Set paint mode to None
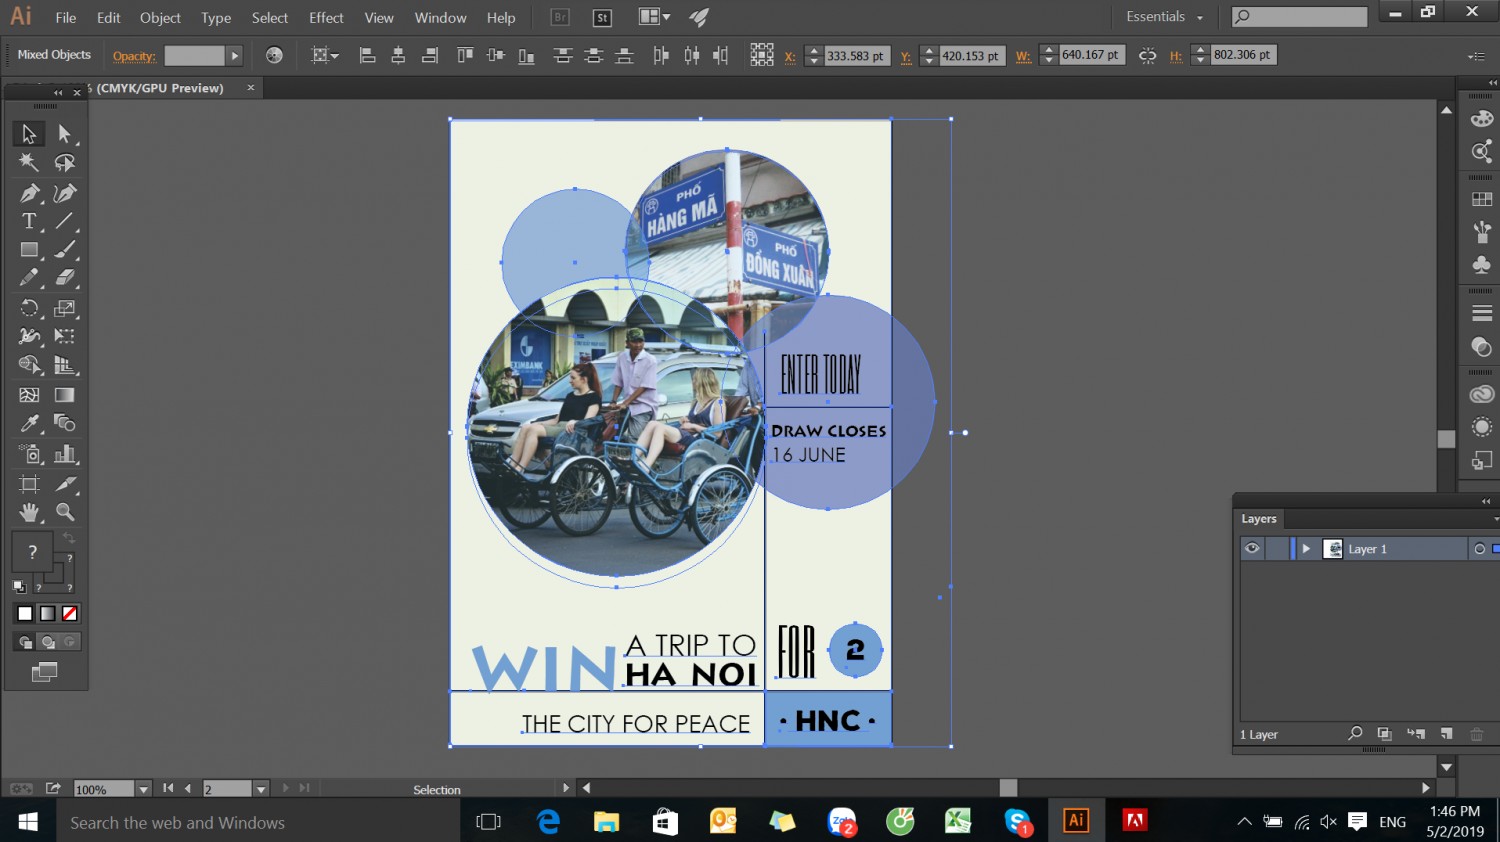1500x842 pixels. (x=70, y=613)
